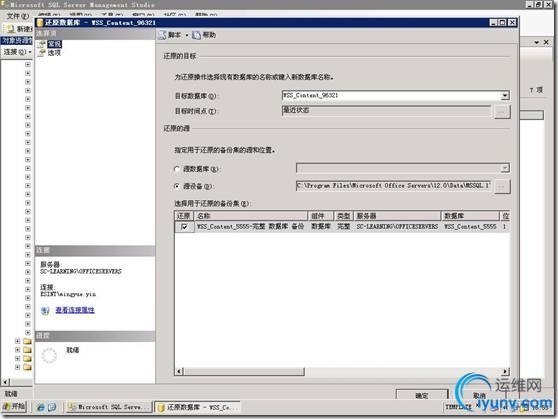Open the Object Explorer pane position dropdown arrow
558x419 pixels.
537,42
